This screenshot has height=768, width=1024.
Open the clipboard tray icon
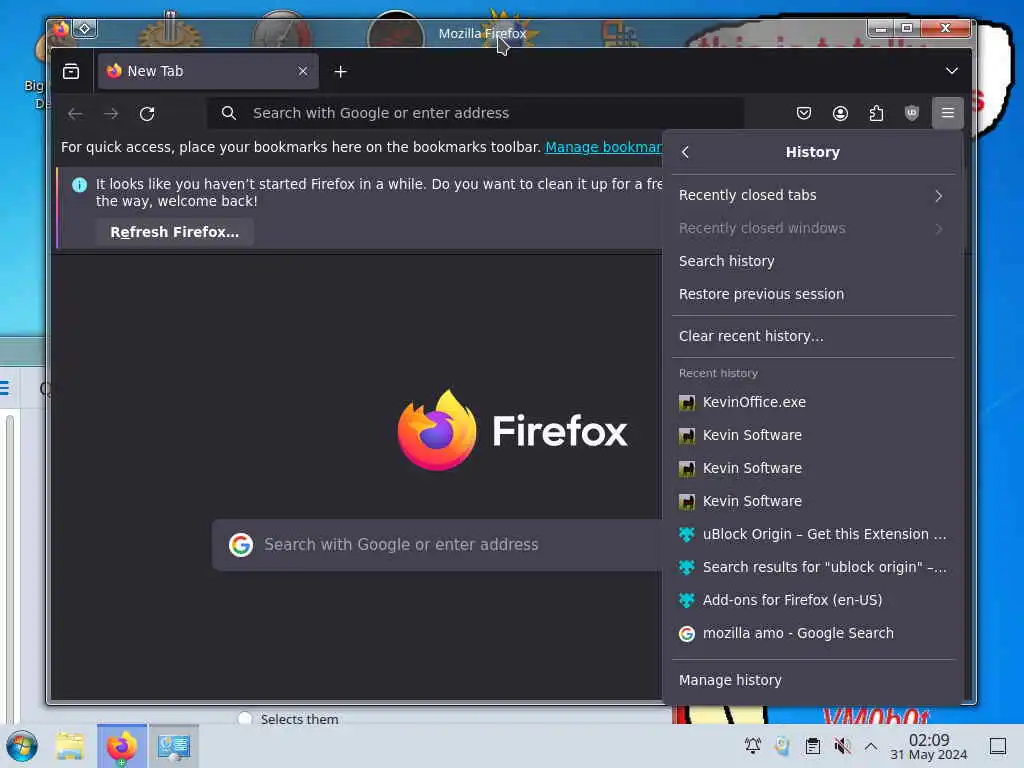pyautogui.click(x=812, y=746)
